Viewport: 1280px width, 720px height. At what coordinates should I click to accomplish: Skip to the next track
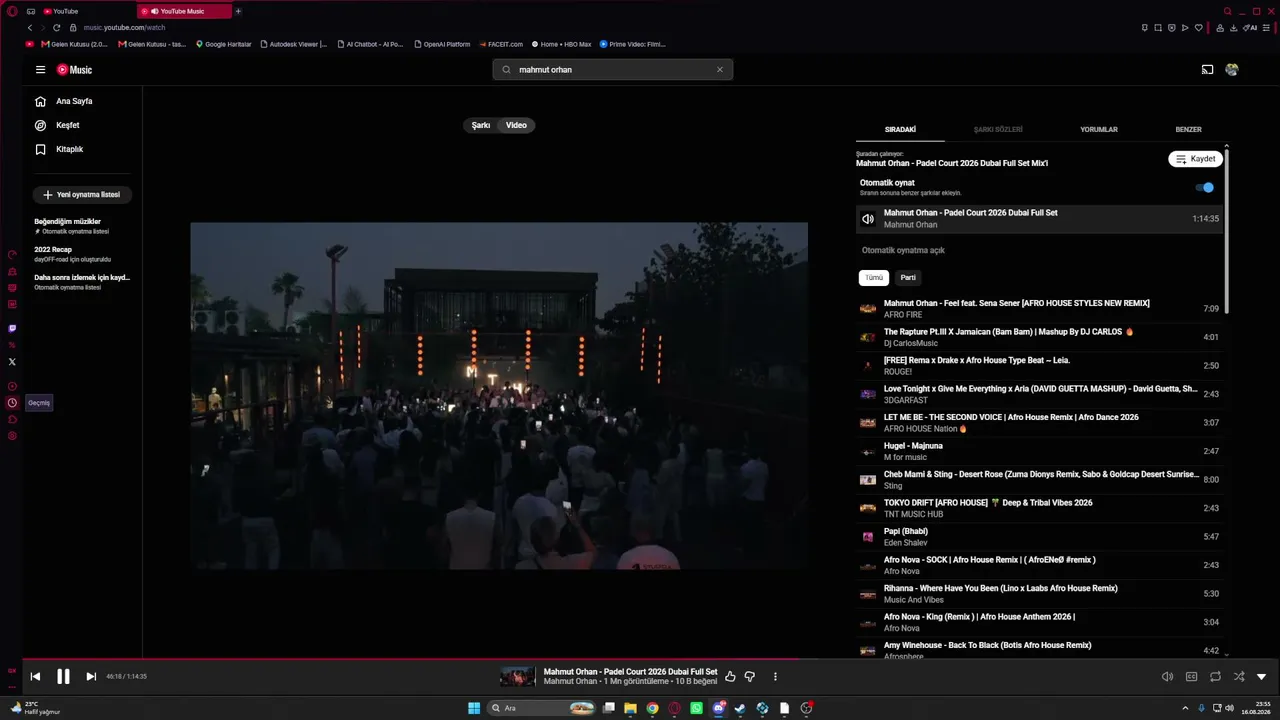91,677
